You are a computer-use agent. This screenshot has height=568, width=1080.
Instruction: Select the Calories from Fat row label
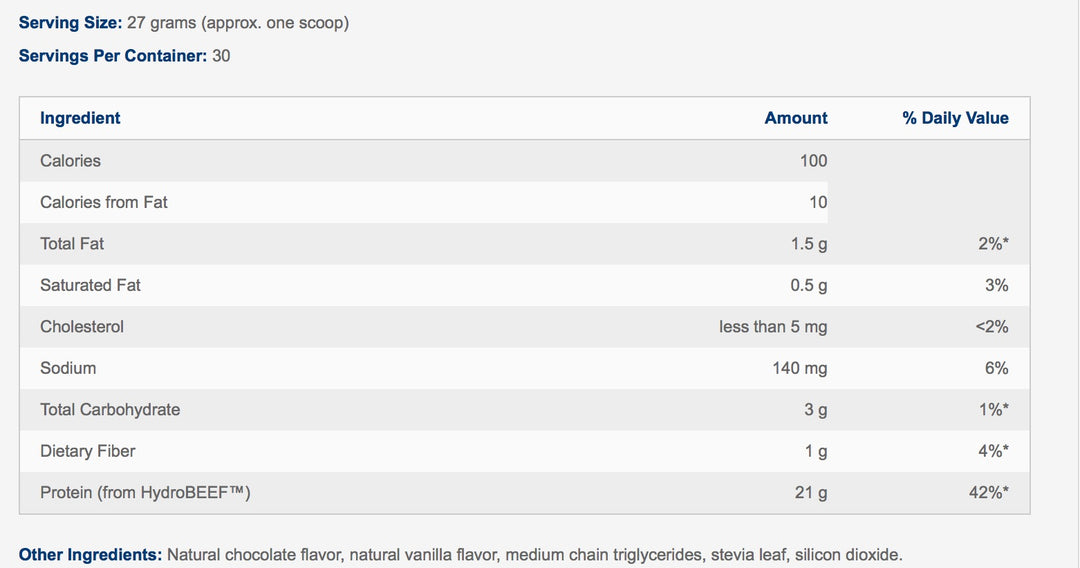pyautogui.click(x=103, y=202)
